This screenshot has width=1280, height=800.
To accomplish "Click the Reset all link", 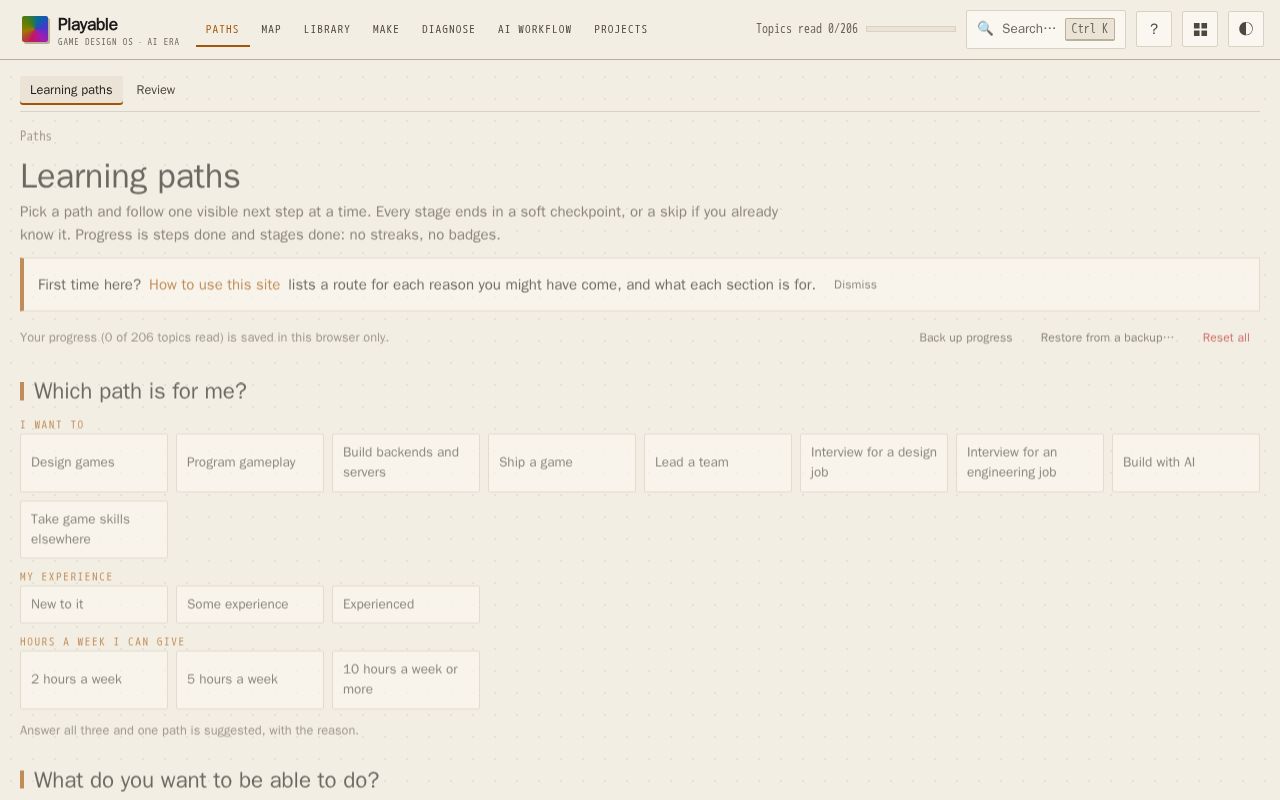I will tap(1226, 338).
